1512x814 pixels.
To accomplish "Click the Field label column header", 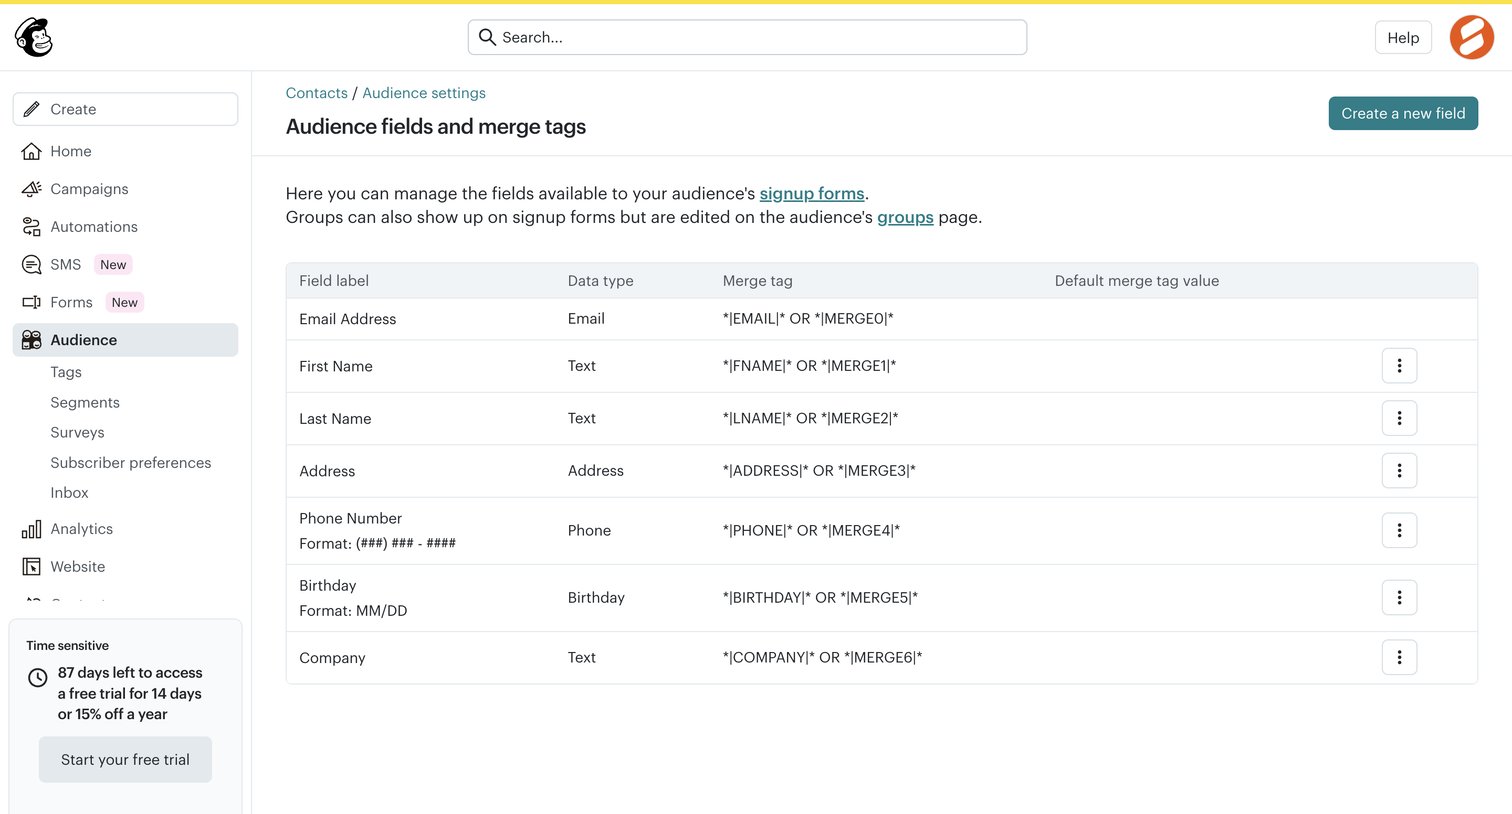I will tap(334, 281).
